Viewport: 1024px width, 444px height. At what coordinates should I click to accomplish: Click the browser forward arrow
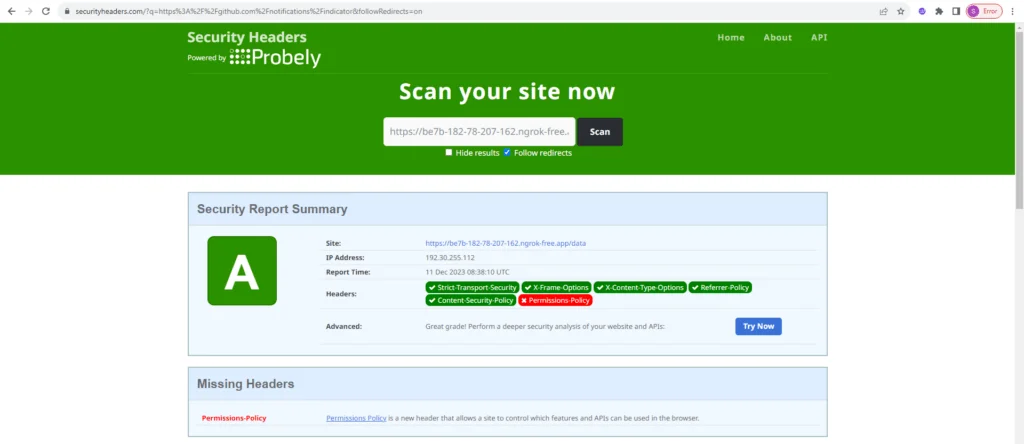click(28, 11)
